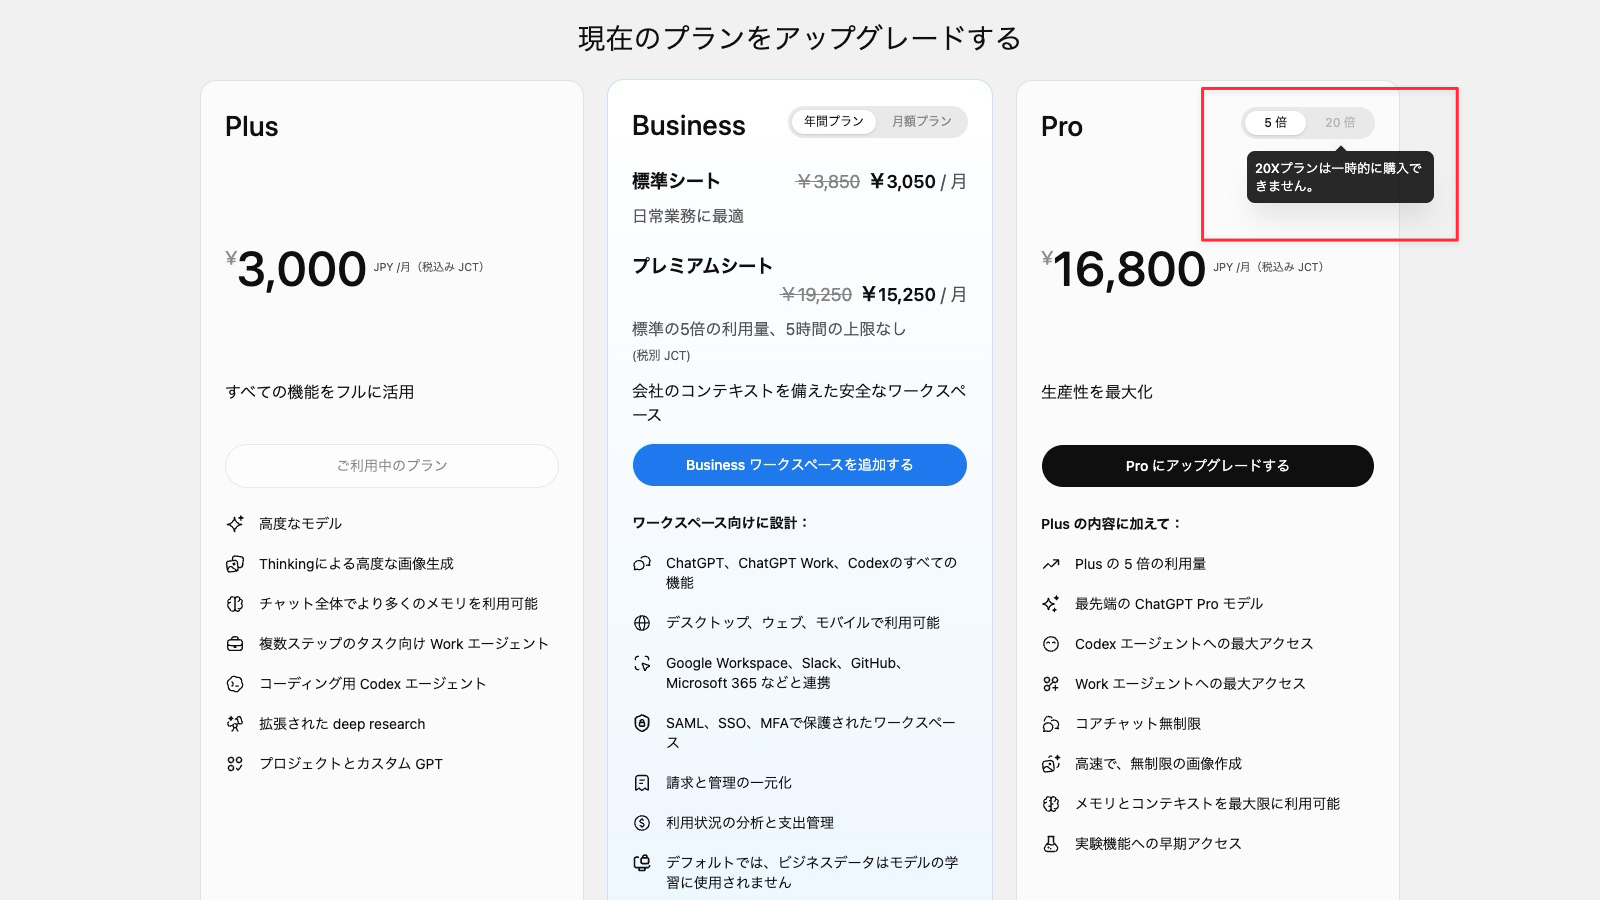Click the coin icon beside 利用状況の分析と支出管理
Screen dimensions: 1600x900
pyautogui.click(x=642, y=823)
